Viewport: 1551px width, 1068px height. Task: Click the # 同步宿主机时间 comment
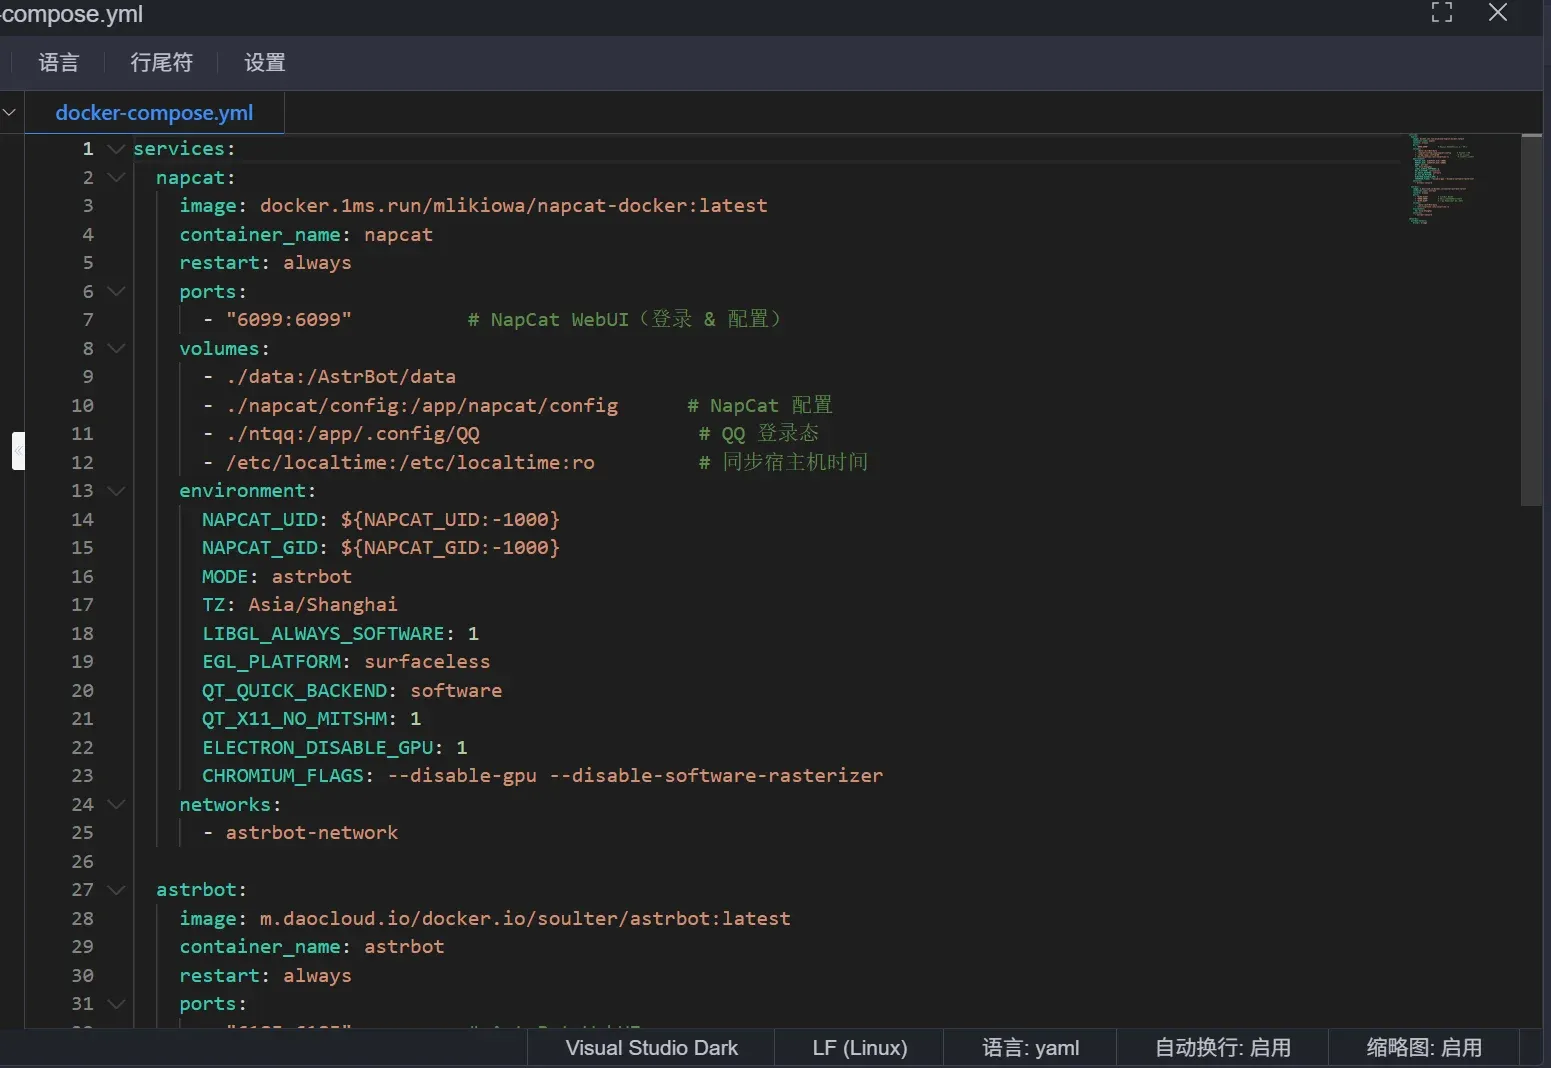783,463
